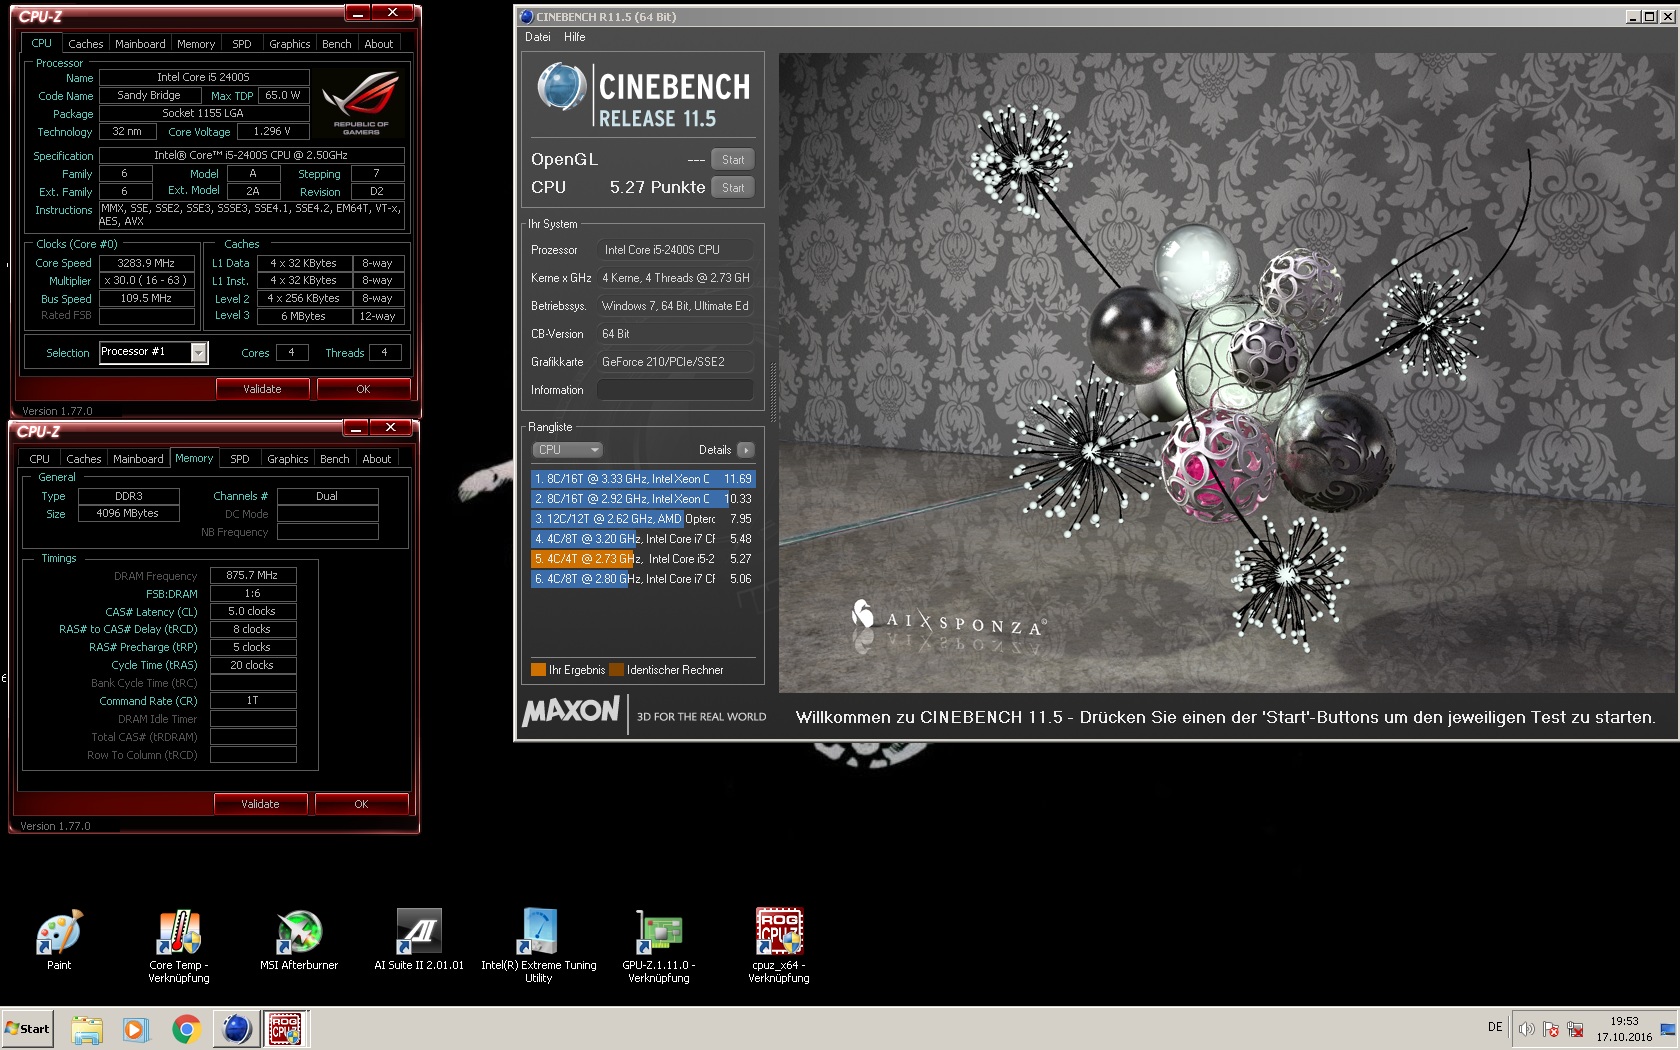
Task: Open Windows Media Player from the taskbar
Action: [135, 1029]
